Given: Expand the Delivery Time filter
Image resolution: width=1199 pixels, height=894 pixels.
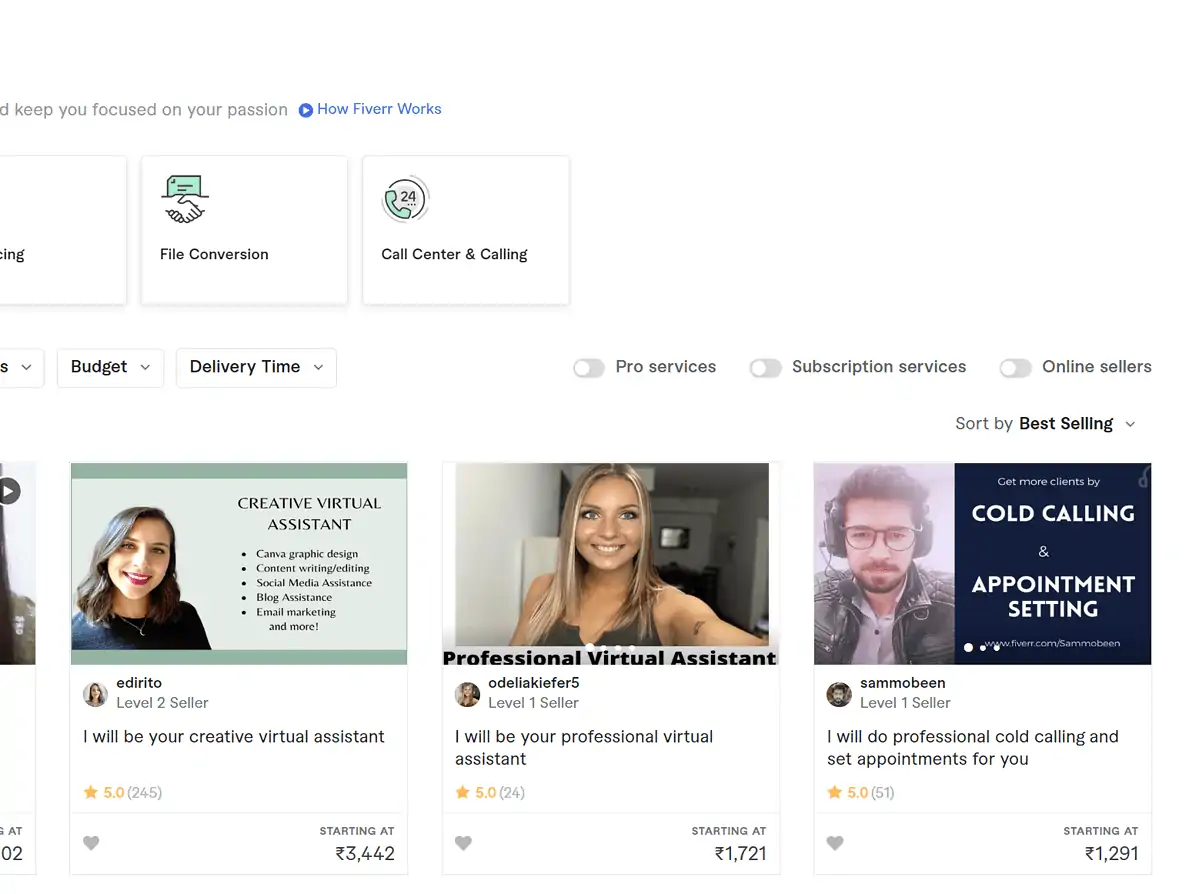Looking at the screenshot, I should click(256, 367).
